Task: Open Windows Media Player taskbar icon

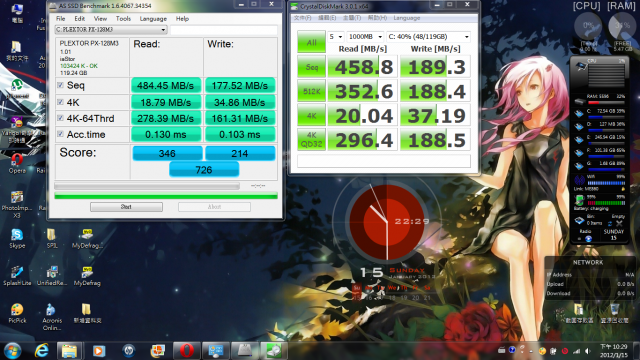Action: 99,351
